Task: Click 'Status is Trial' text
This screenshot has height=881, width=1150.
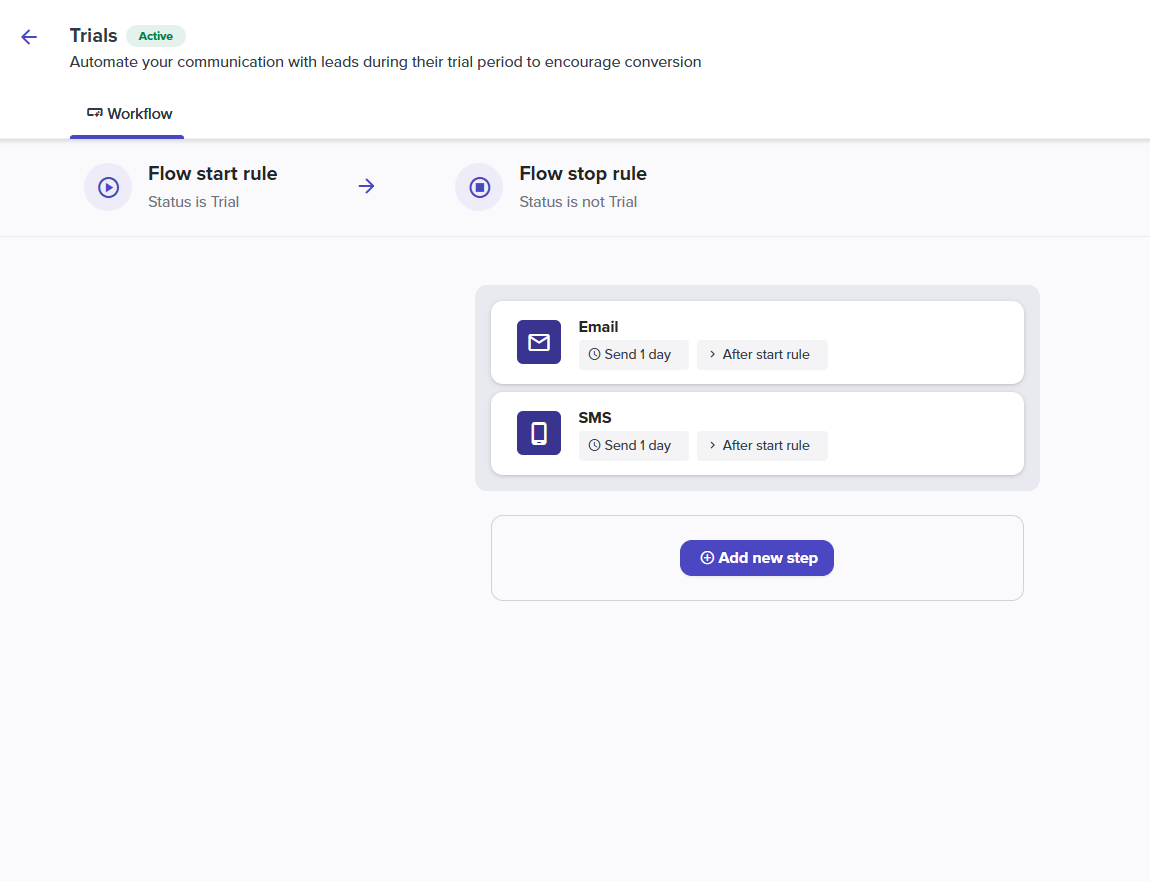Action: 194,202
